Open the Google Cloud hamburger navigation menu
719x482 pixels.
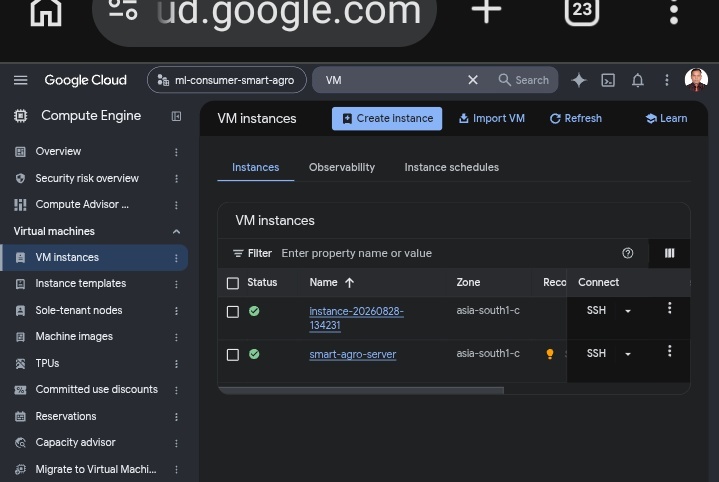point(21,80)
